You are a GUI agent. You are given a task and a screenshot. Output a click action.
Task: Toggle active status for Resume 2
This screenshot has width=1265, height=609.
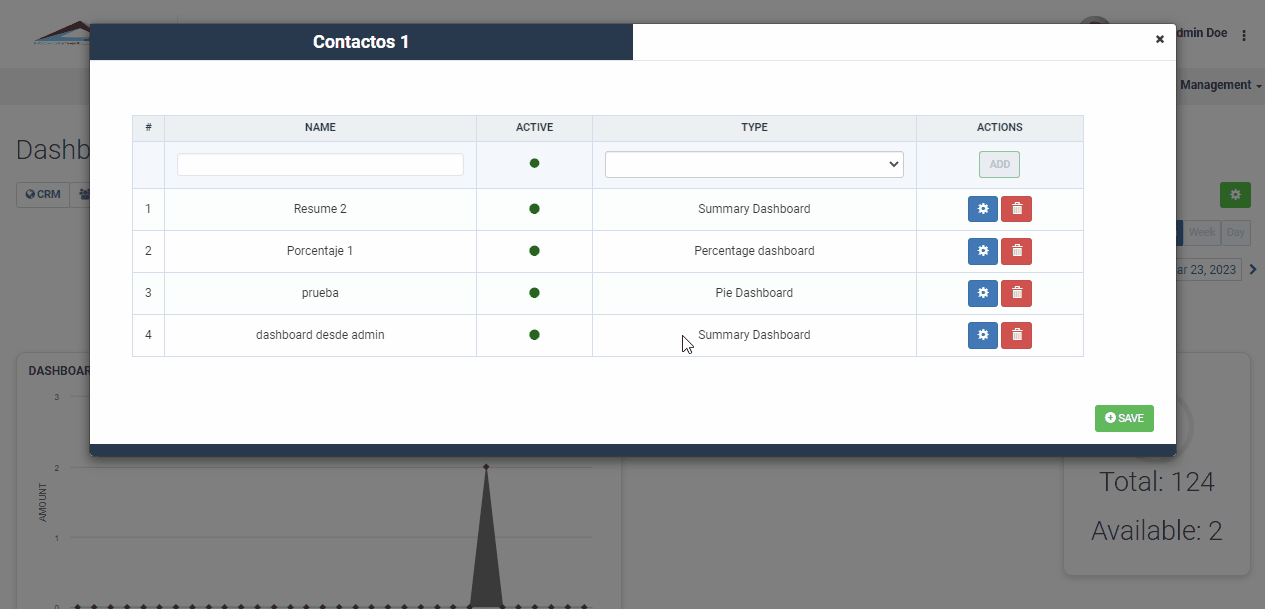[x=534, y=209]
